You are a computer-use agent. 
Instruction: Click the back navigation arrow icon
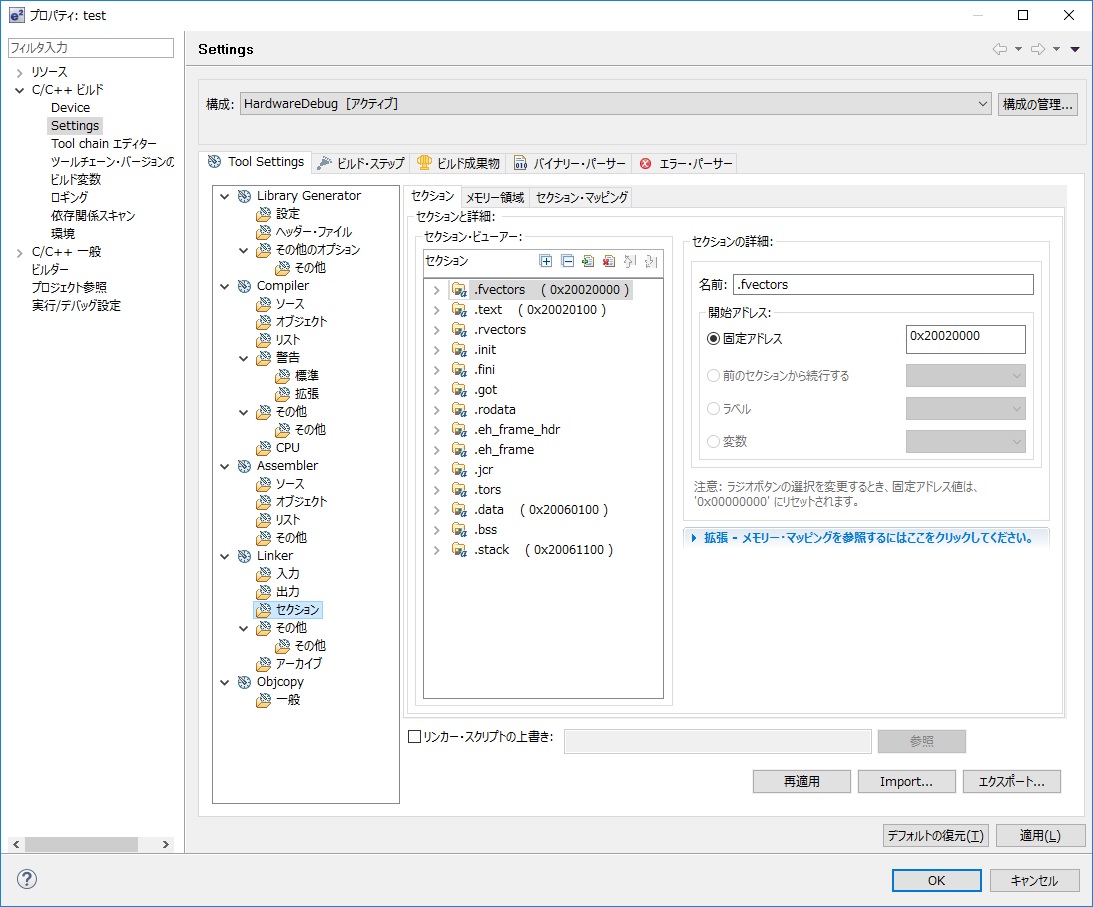[1000, 49]
